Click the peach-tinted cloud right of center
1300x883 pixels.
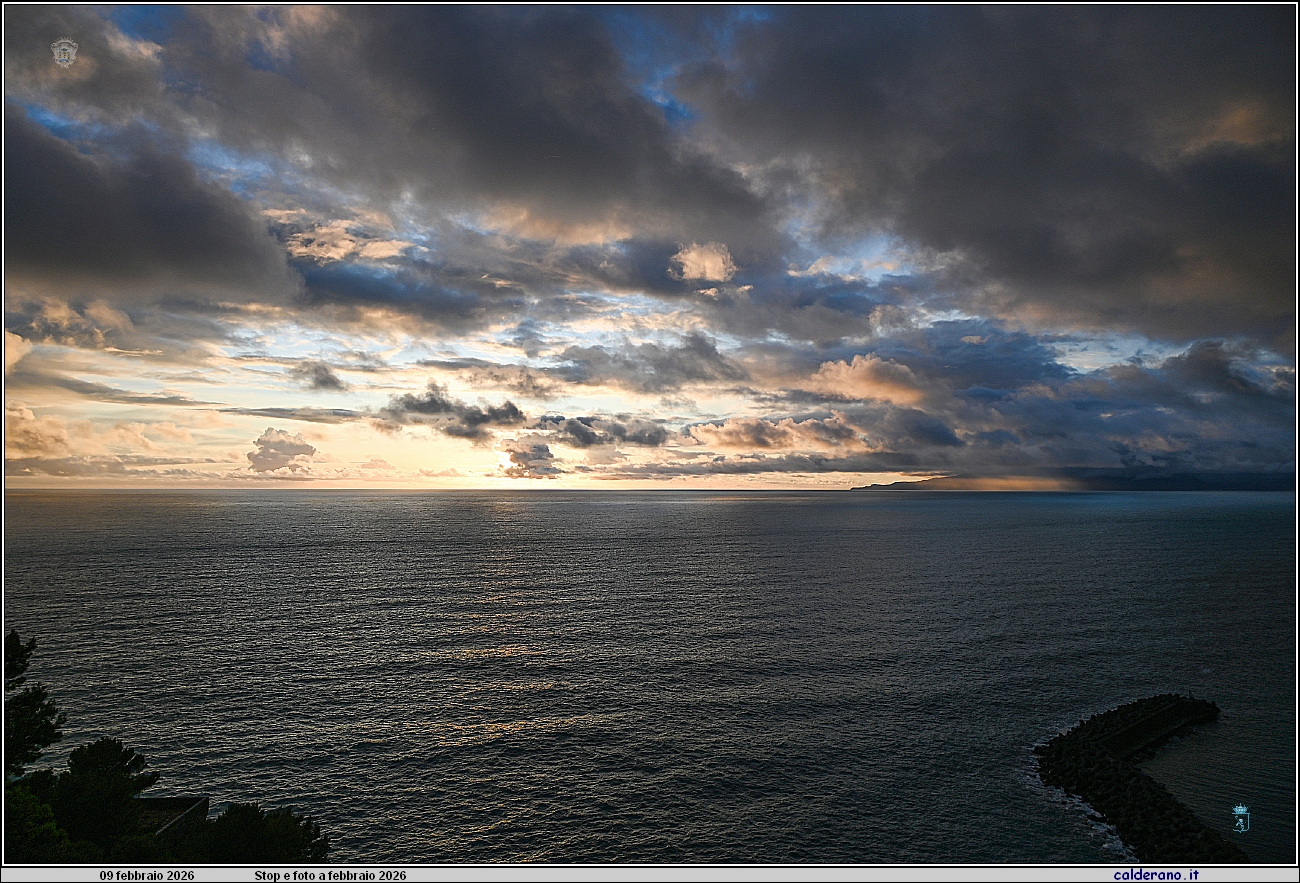point(866,380)
